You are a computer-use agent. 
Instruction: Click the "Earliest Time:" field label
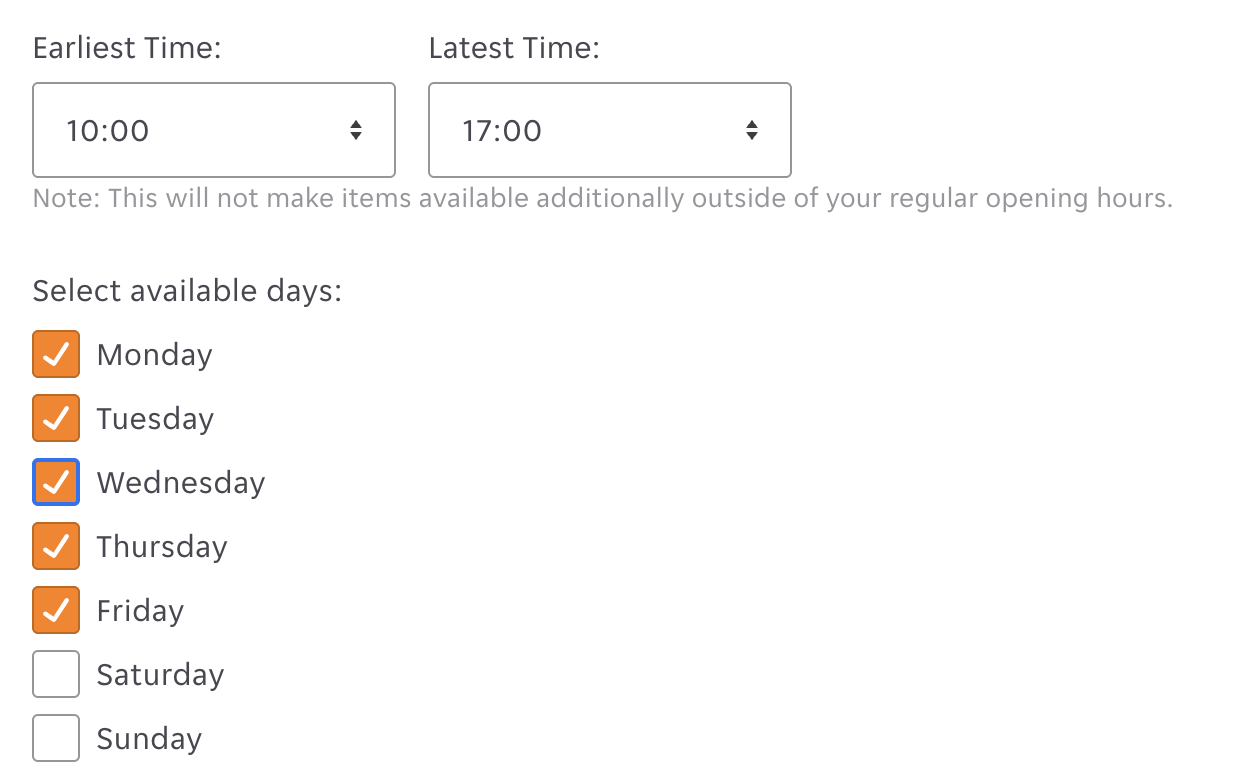coord(127,48)
